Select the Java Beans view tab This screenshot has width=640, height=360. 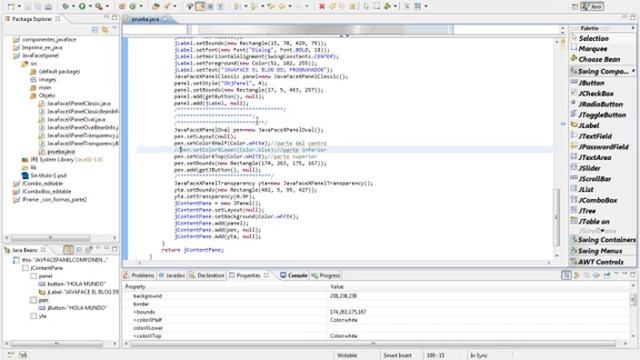point(25,250)
